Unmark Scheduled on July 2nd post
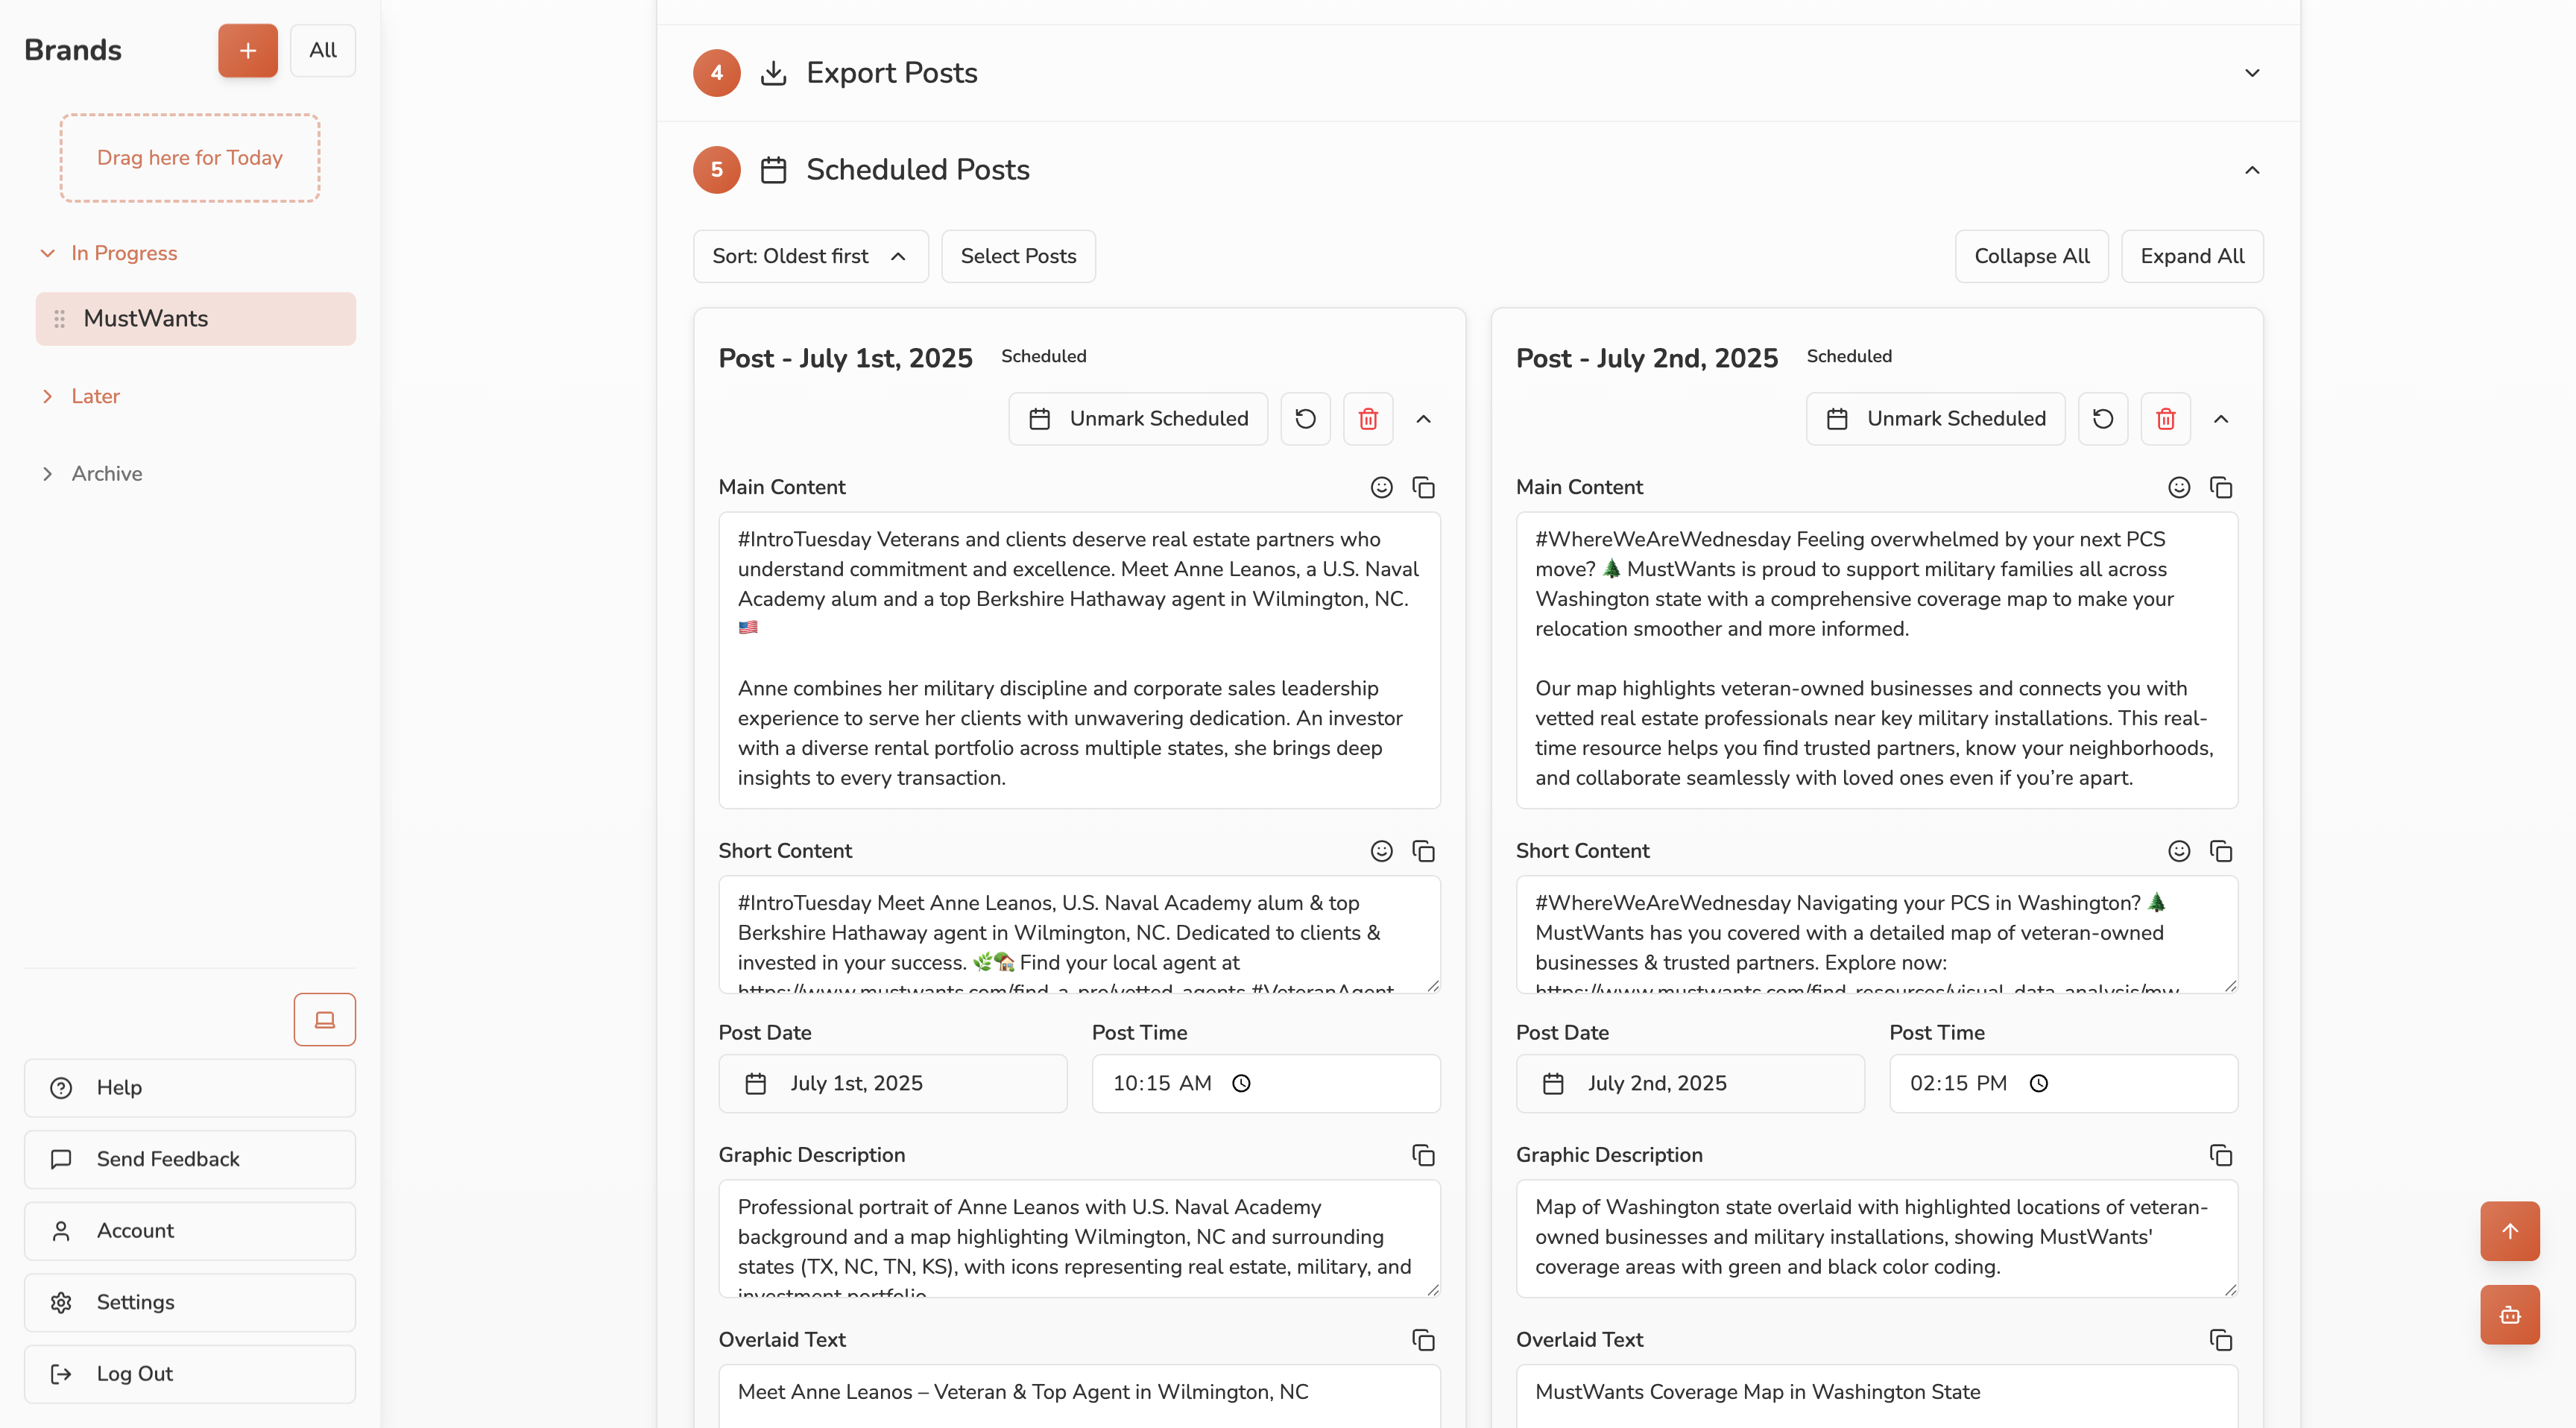Image resolution: width=2576 pixels, height=1428 pixels. (x=1936, y=418)
